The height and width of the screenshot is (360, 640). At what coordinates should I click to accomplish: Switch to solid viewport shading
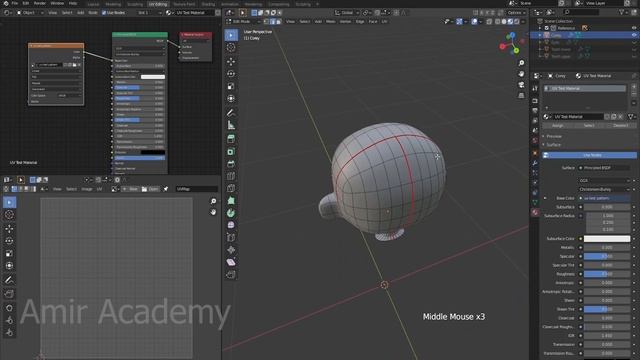point(504,21)
